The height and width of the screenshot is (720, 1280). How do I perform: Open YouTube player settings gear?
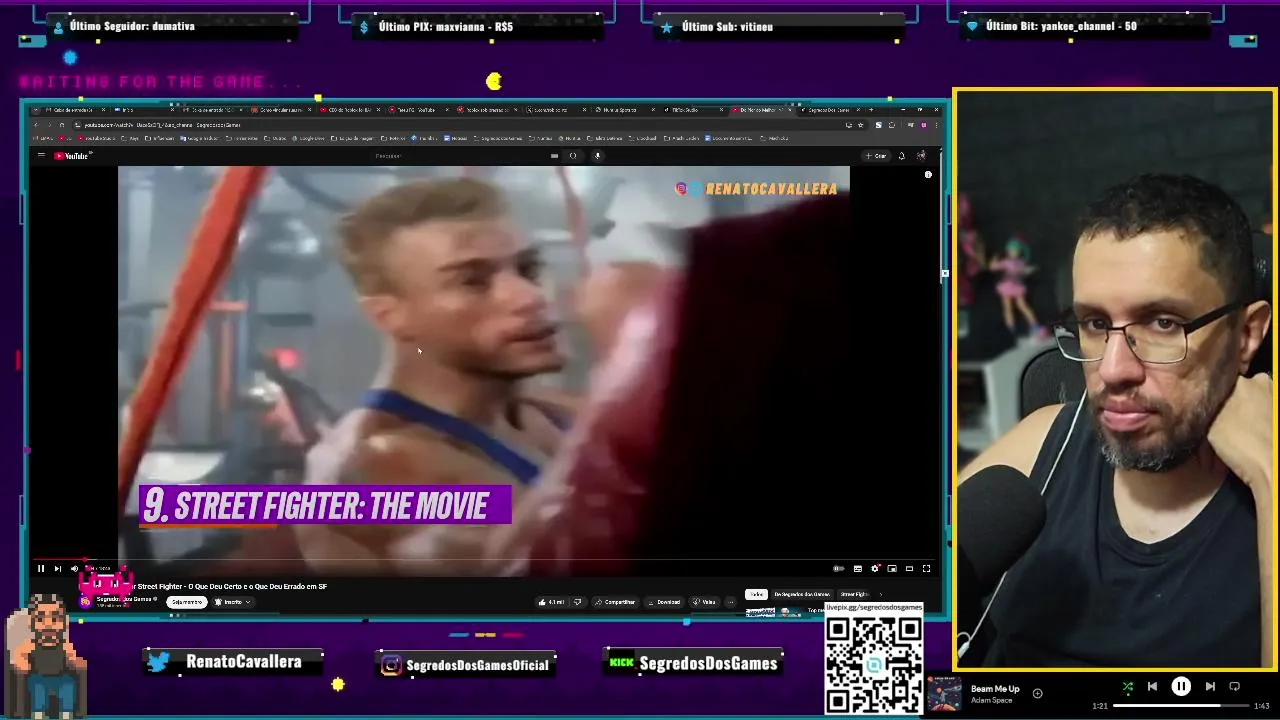[875, 569]
